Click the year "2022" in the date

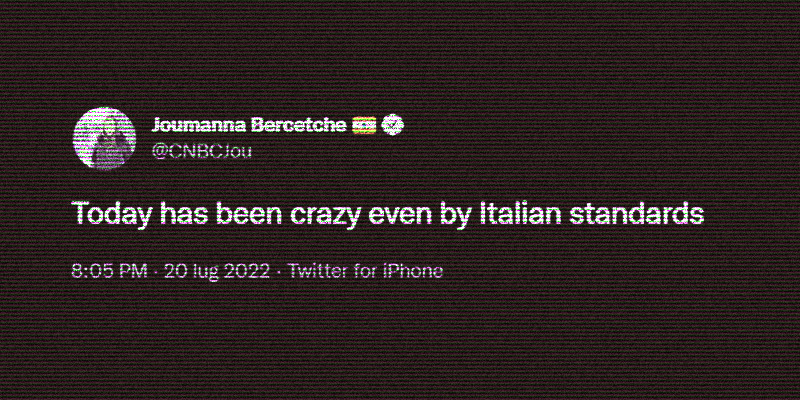(249, 271)
